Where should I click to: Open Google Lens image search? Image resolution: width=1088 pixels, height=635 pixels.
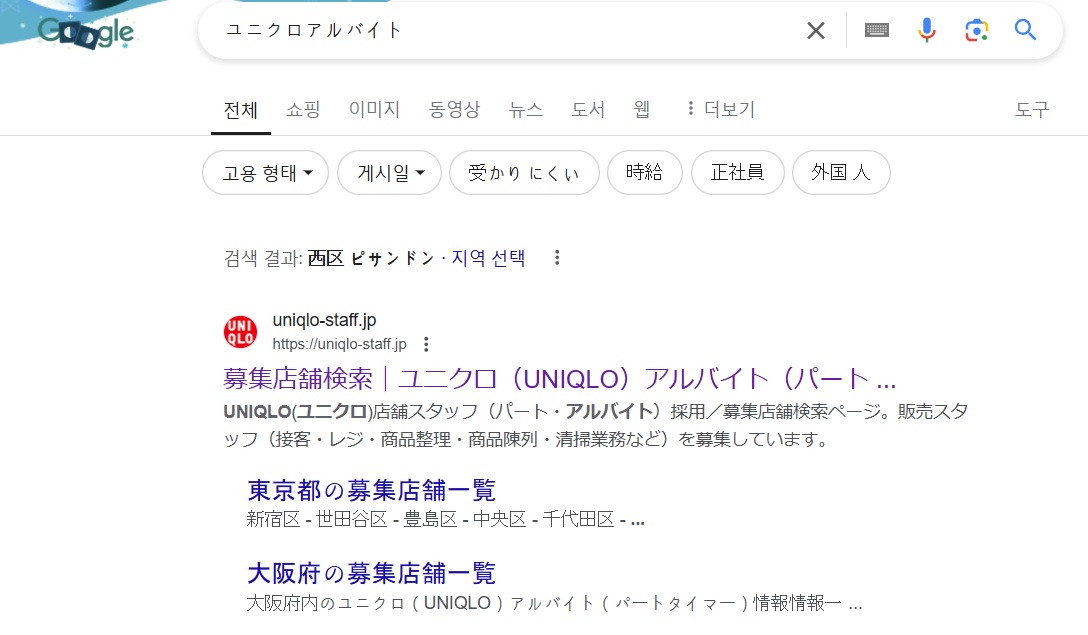click(x=976, y=31)
